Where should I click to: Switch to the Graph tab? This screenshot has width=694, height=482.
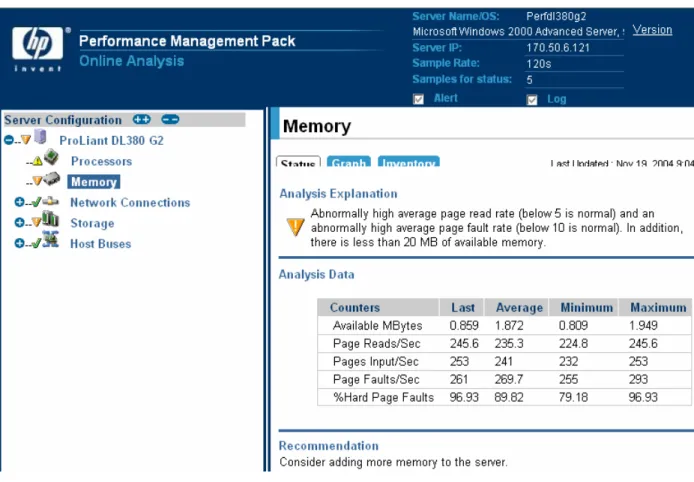pyautogui.click(x=349, y=162)
